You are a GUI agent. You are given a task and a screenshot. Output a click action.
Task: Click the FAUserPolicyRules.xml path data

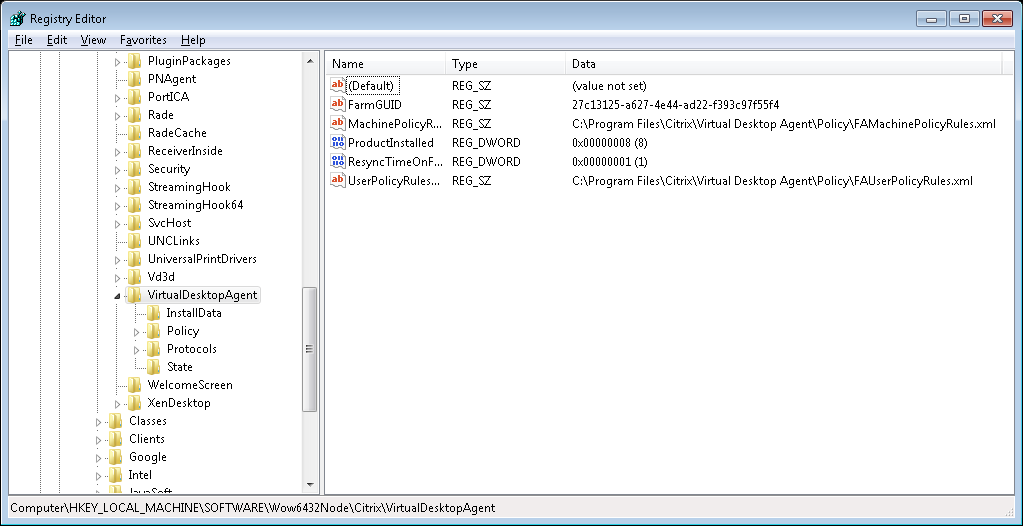click(x=772, y=180)
